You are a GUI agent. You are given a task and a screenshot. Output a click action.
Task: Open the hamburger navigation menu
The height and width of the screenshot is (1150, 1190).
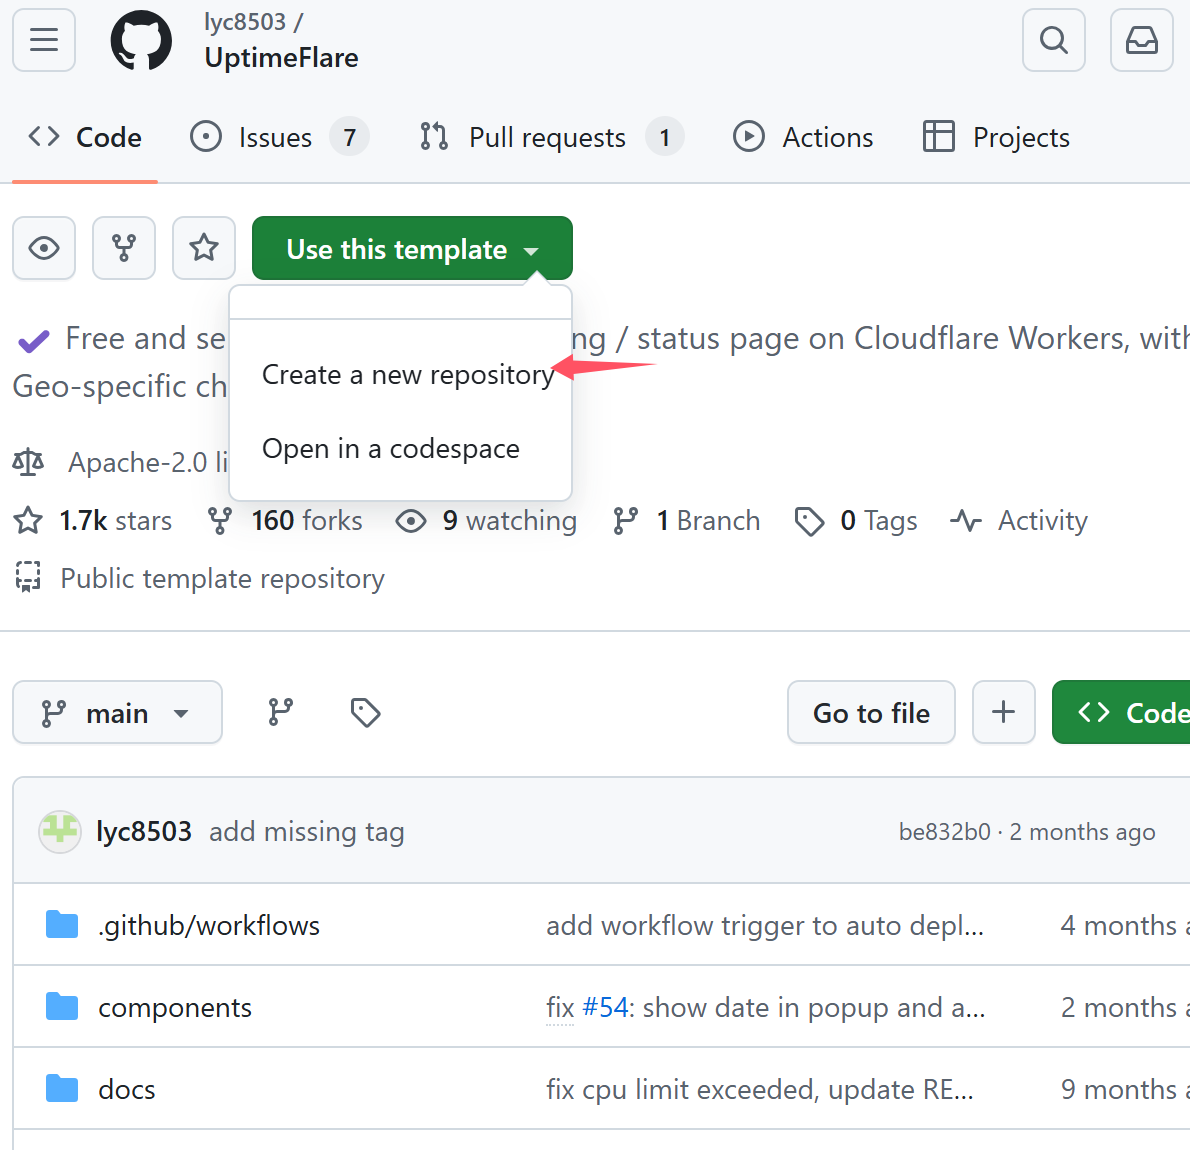tap(44, 40)
